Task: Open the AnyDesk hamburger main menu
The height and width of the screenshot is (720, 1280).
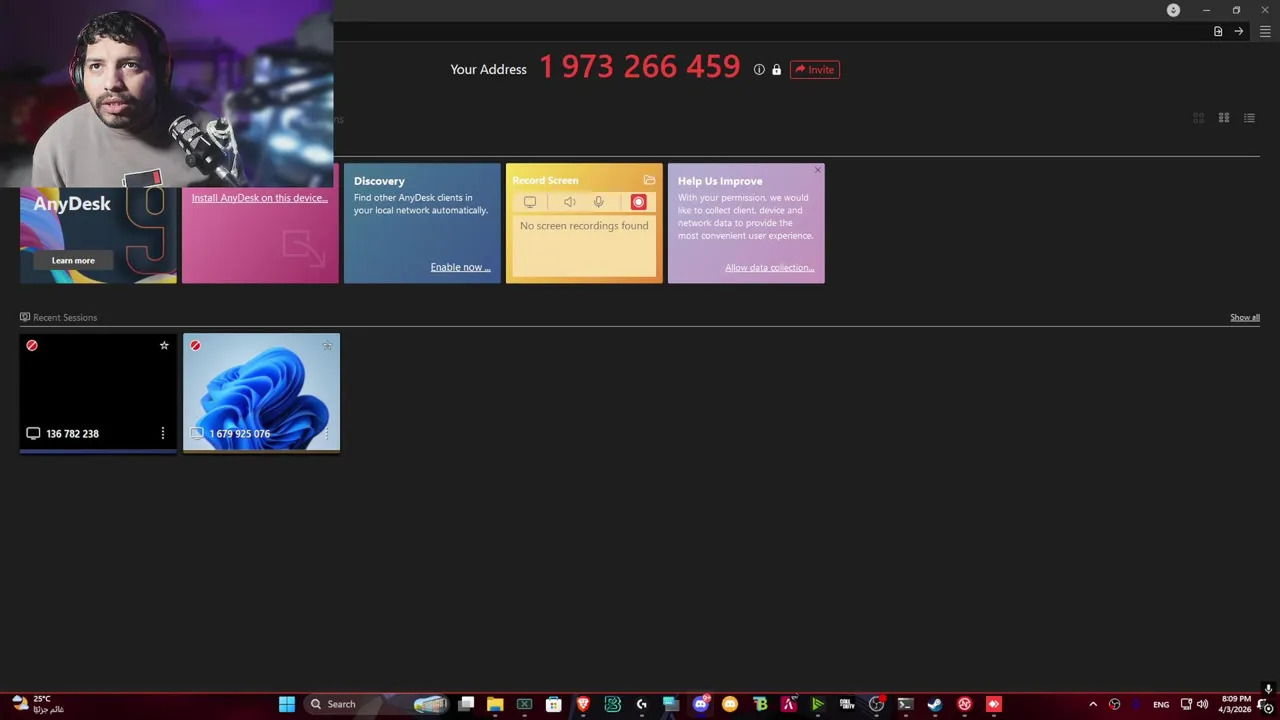Action: coord(1265,32)
